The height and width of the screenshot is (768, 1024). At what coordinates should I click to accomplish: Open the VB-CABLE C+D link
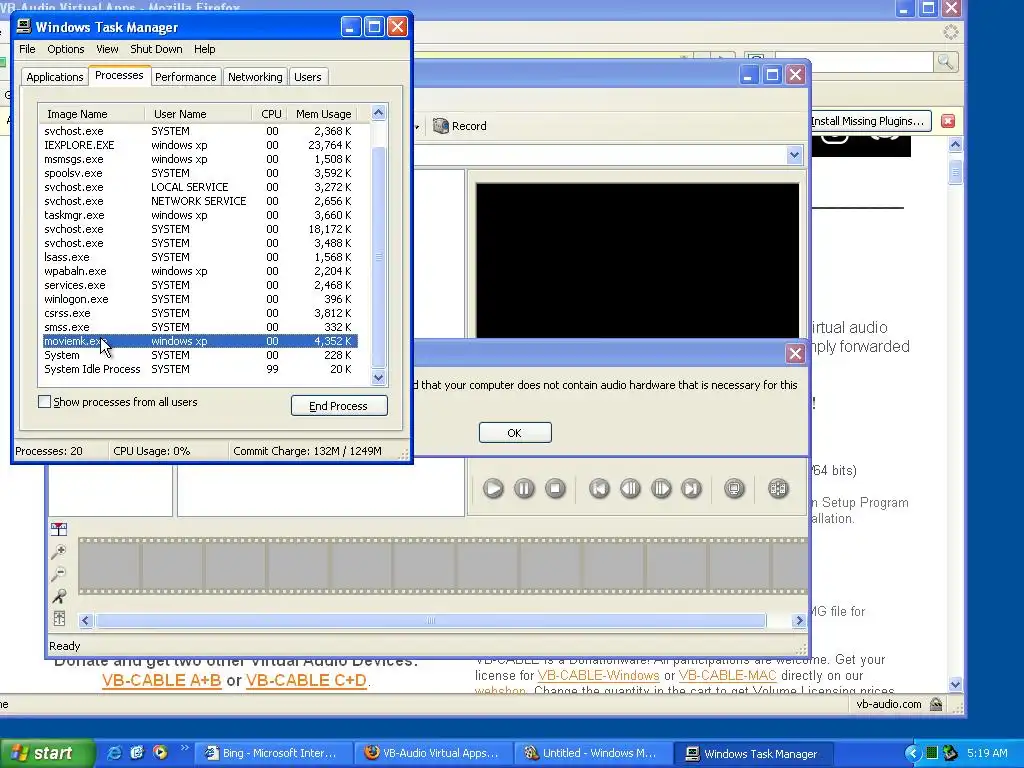306,680
